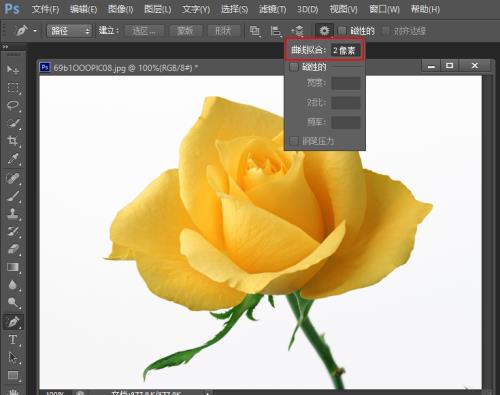Select the Move tool
This screenshot has height=395, width=500.
(x=13, y=69)
